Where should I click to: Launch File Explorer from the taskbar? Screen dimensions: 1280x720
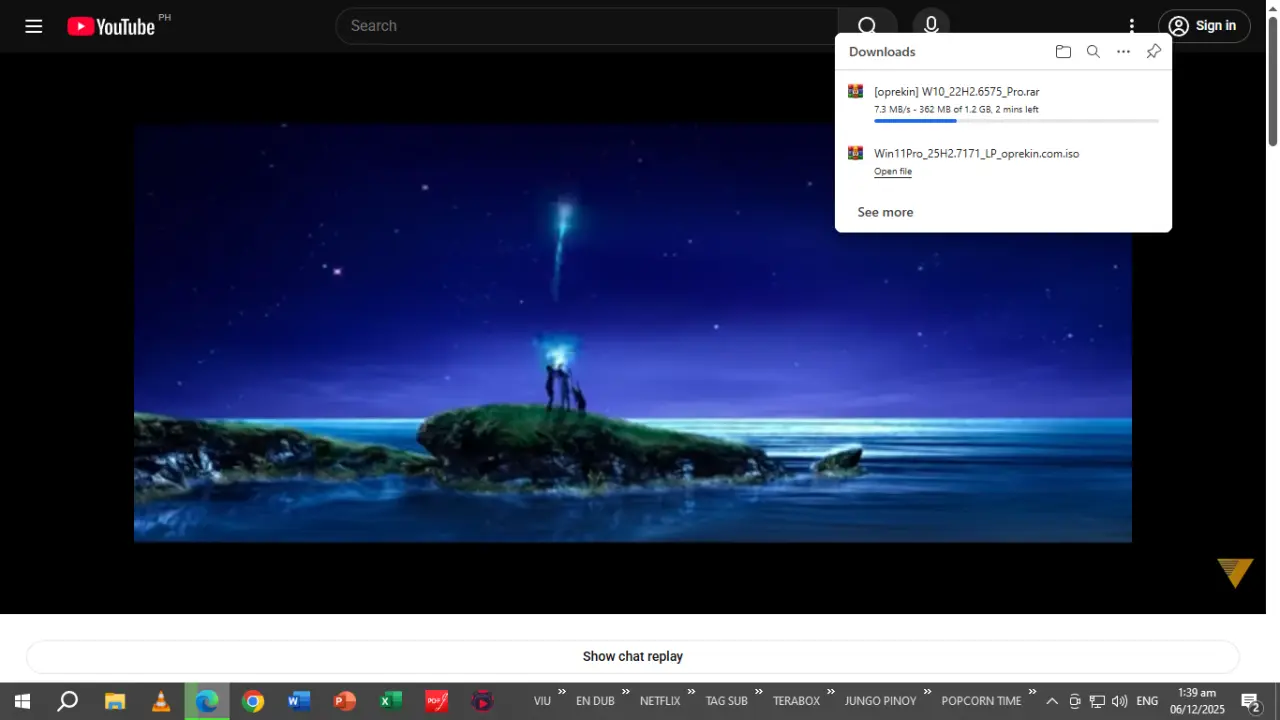click(x=115, y=701)
